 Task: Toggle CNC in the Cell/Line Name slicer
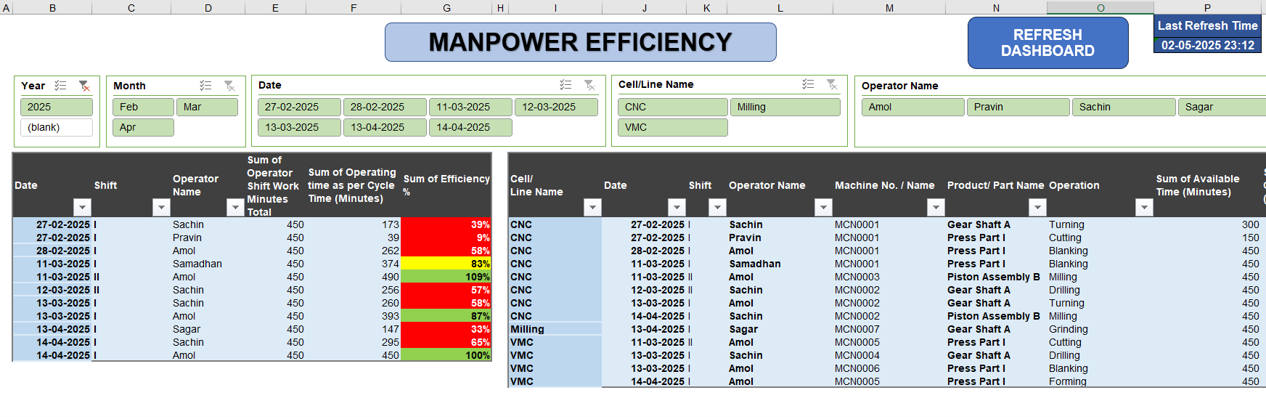(x=673, y=107)
